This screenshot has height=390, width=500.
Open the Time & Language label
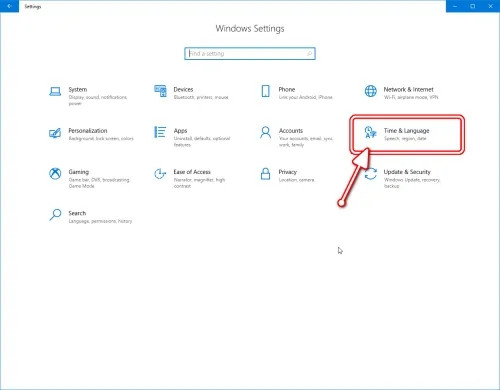tap(406, 131)
